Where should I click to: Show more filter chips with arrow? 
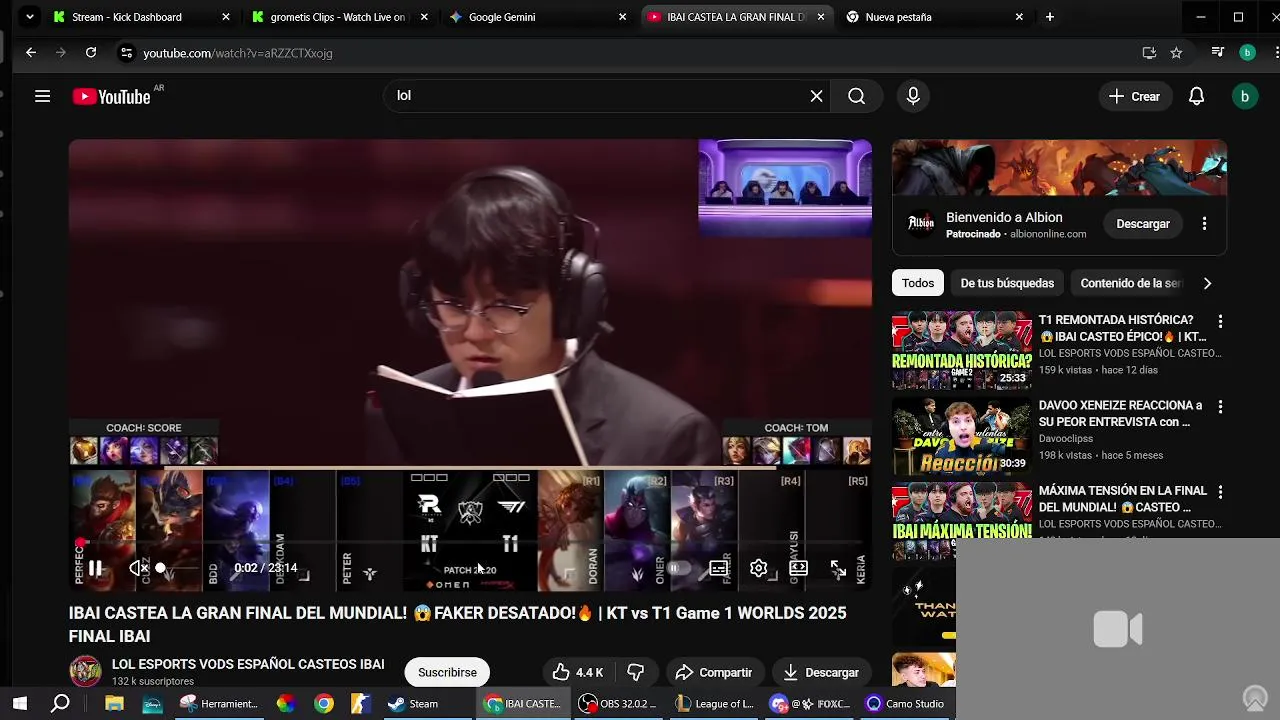tap(1207, 283)
